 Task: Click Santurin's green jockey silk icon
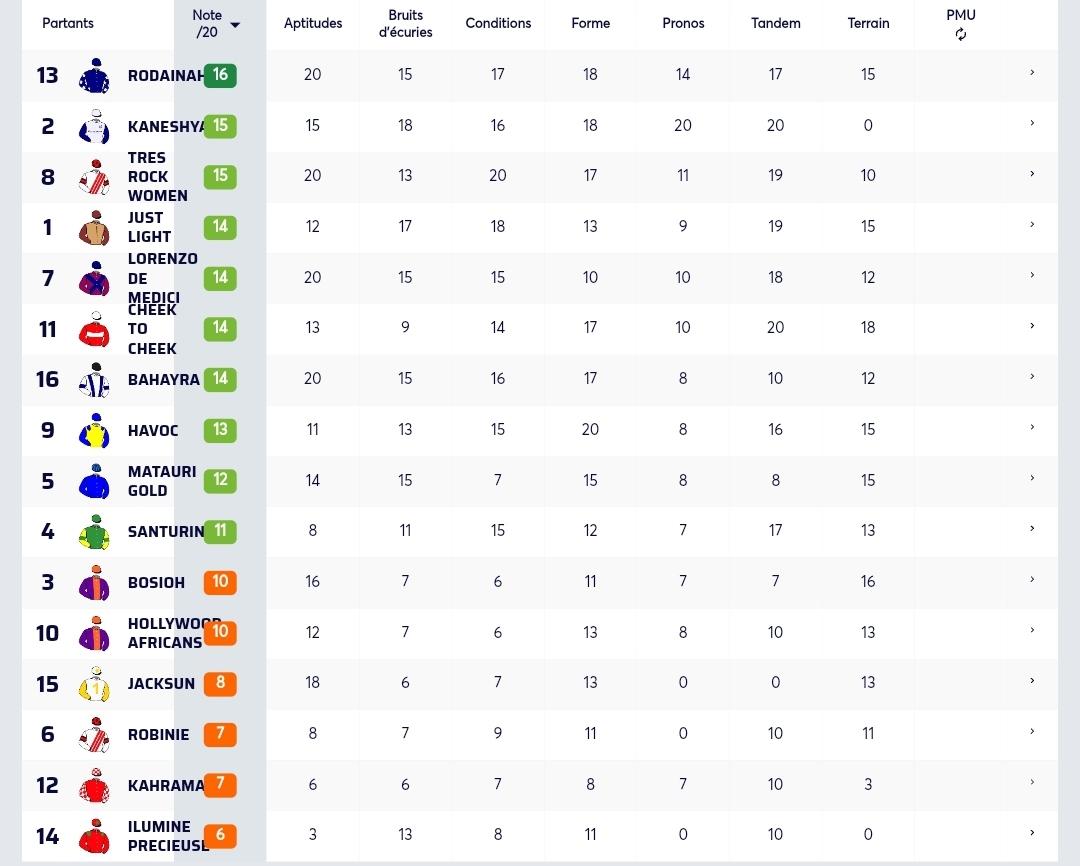pos(94,532)
